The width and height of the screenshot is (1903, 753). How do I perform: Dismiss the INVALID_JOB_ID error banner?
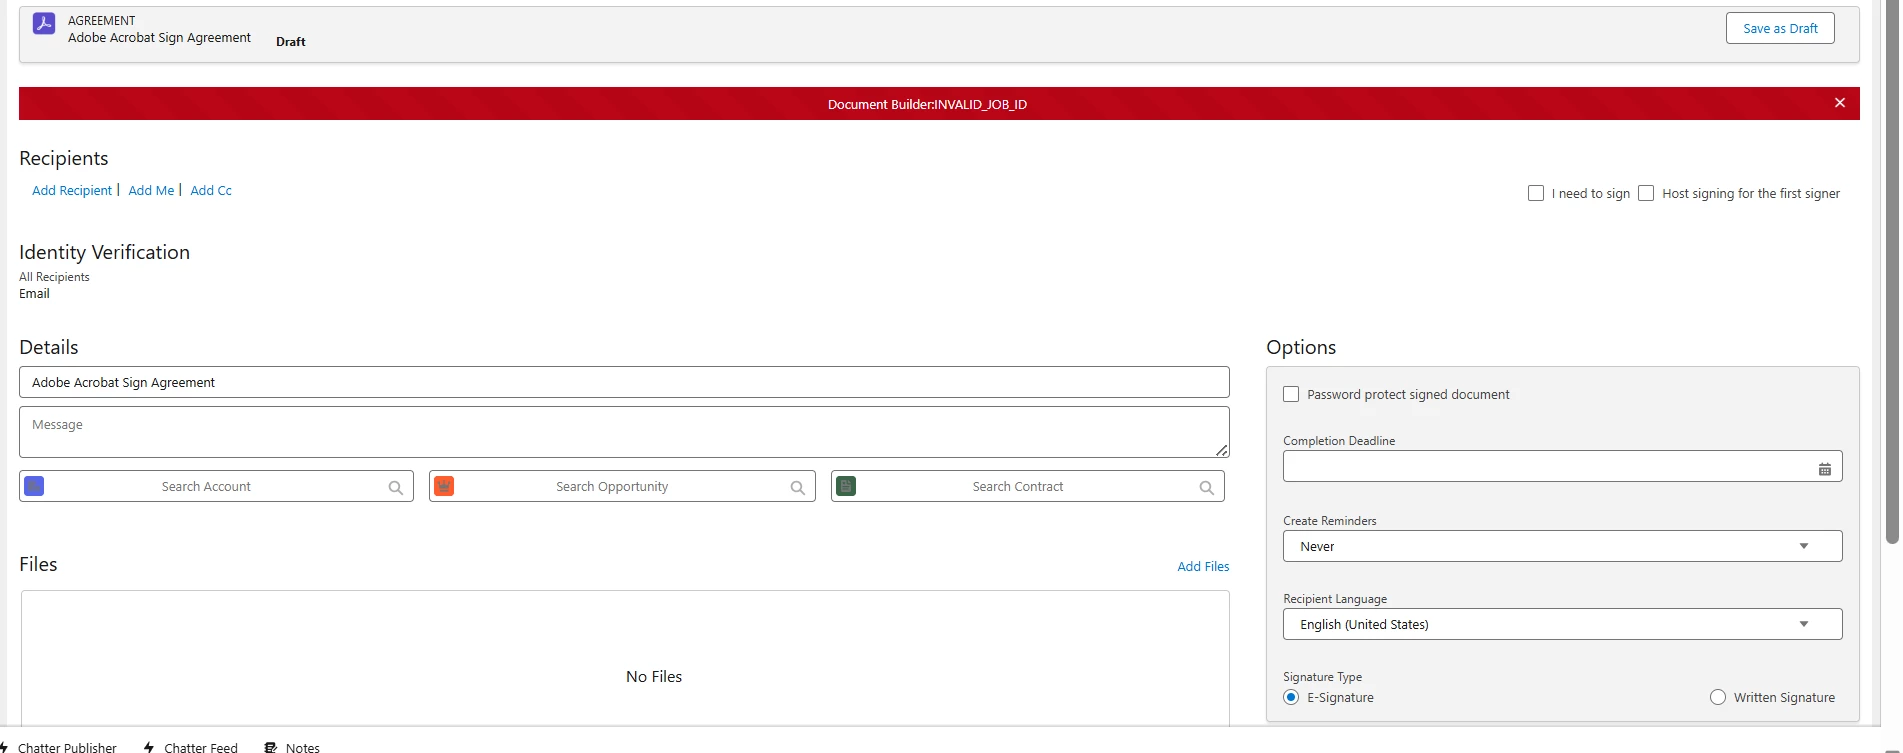coord(1839,103)
